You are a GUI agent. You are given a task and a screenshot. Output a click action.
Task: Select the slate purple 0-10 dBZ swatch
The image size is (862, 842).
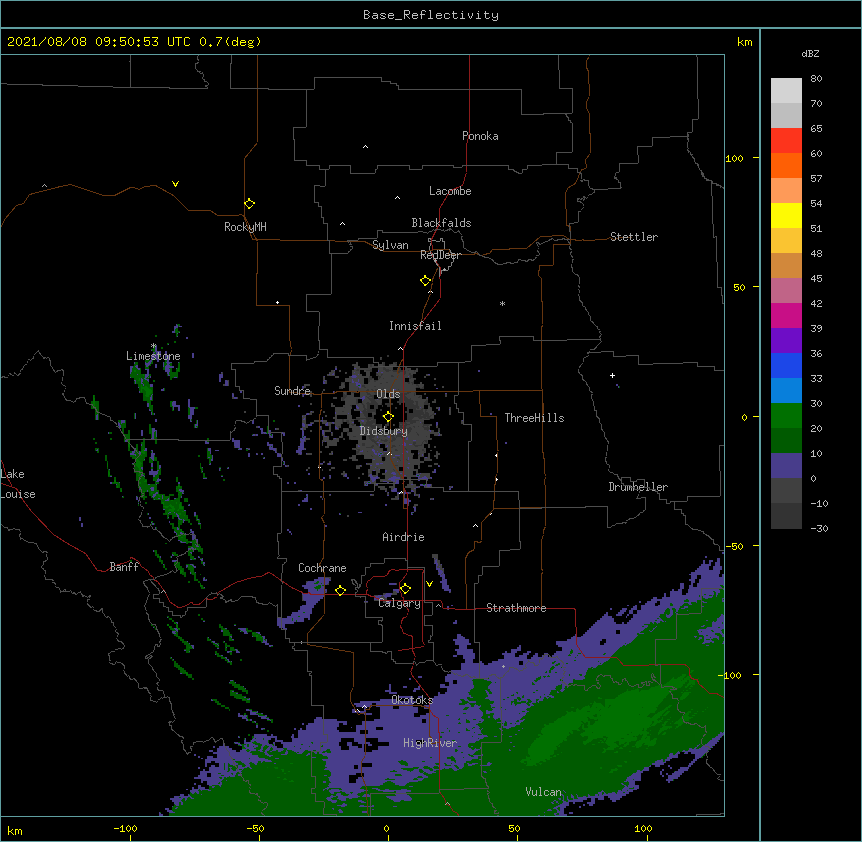coord(786,466)
